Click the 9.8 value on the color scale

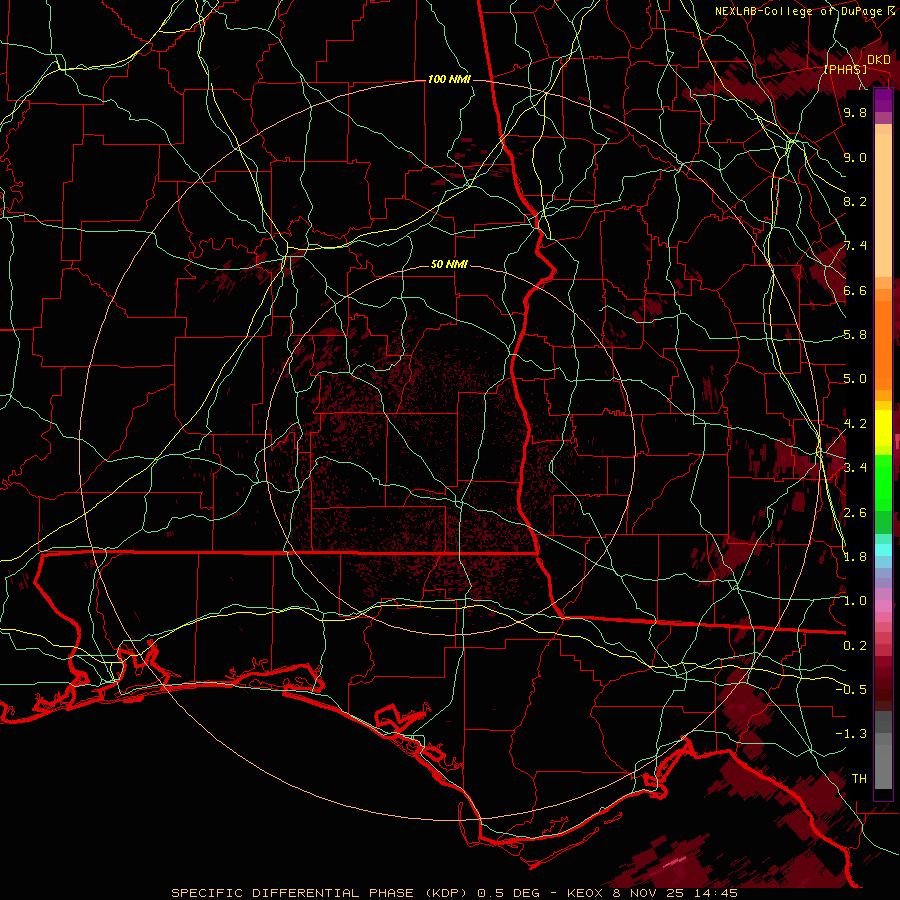[855, 112]
